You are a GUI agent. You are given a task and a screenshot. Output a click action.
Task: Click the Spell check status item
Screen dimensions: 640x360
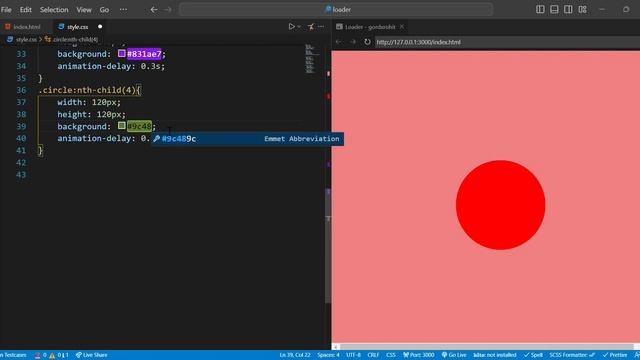pyautogui.click(x=533, y=355)
